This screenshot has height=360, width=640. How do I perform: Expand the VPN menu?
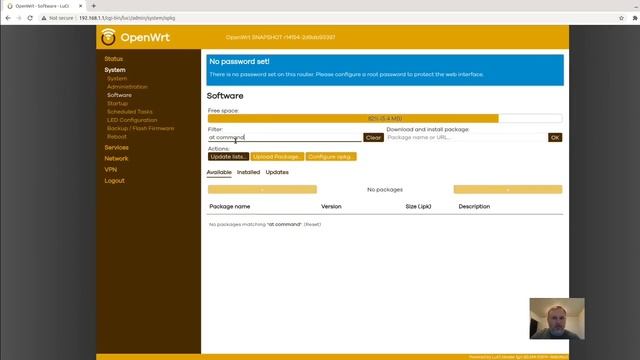pos(111,169)
